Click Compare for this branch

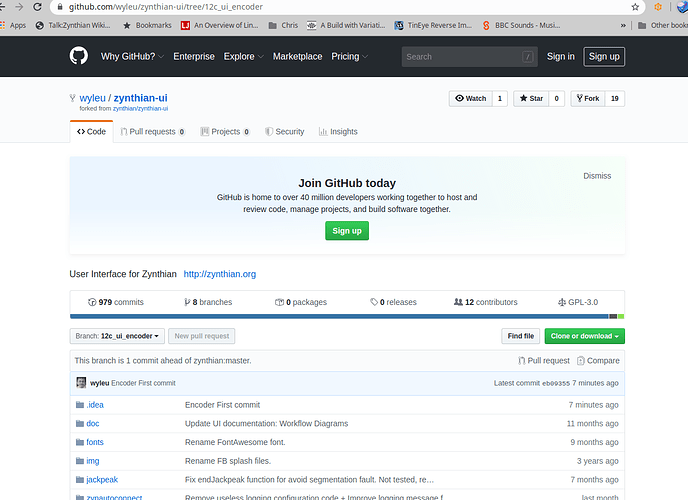(598, 361)
